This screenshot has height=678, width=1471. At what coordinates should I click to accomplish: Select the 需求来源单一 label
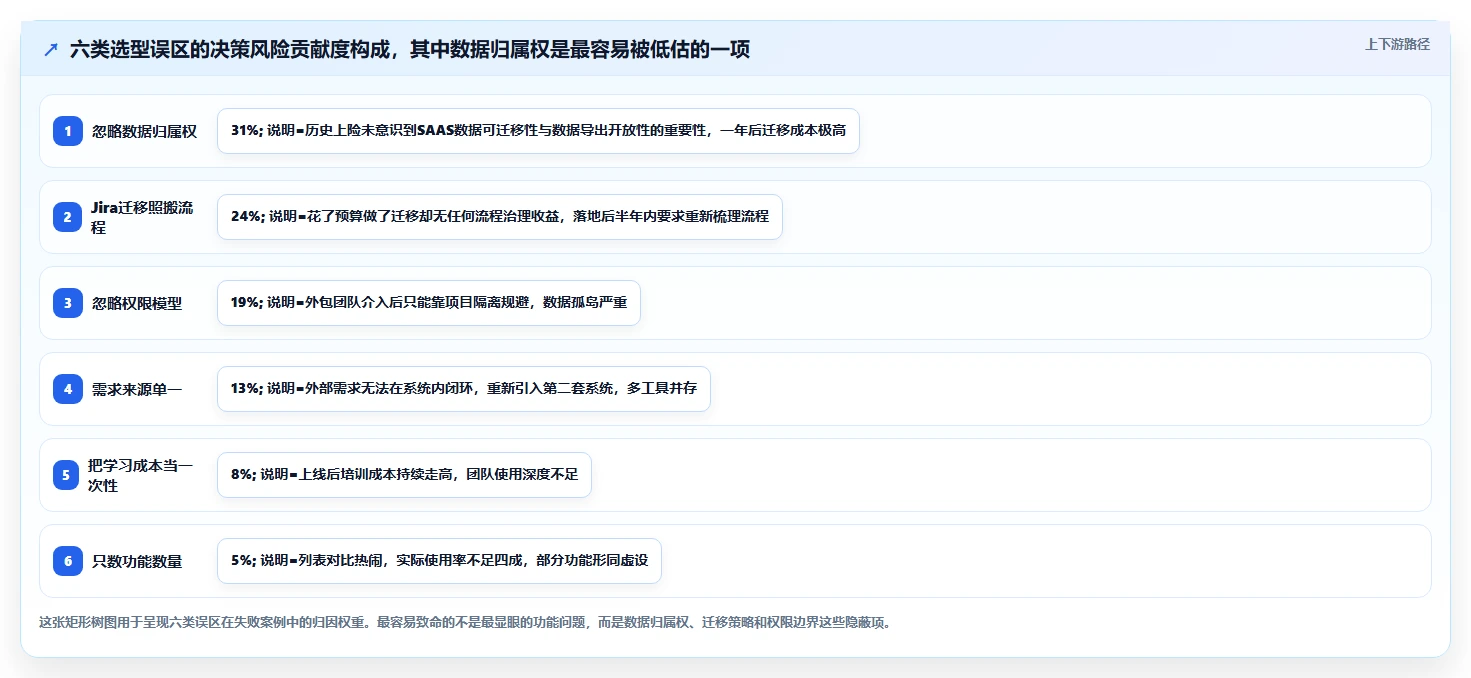[137, 389]
